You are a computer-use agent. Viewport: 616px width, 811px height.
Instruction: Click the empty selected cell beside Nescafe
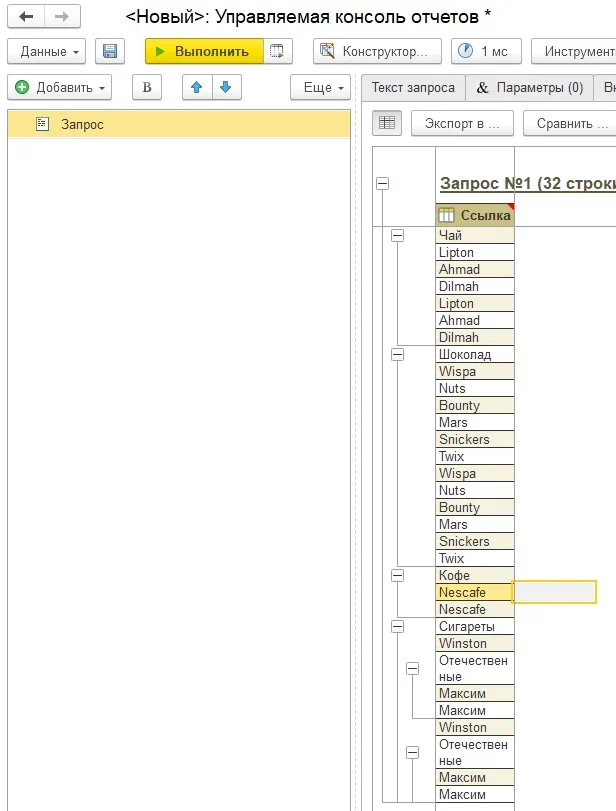(554, 592)
